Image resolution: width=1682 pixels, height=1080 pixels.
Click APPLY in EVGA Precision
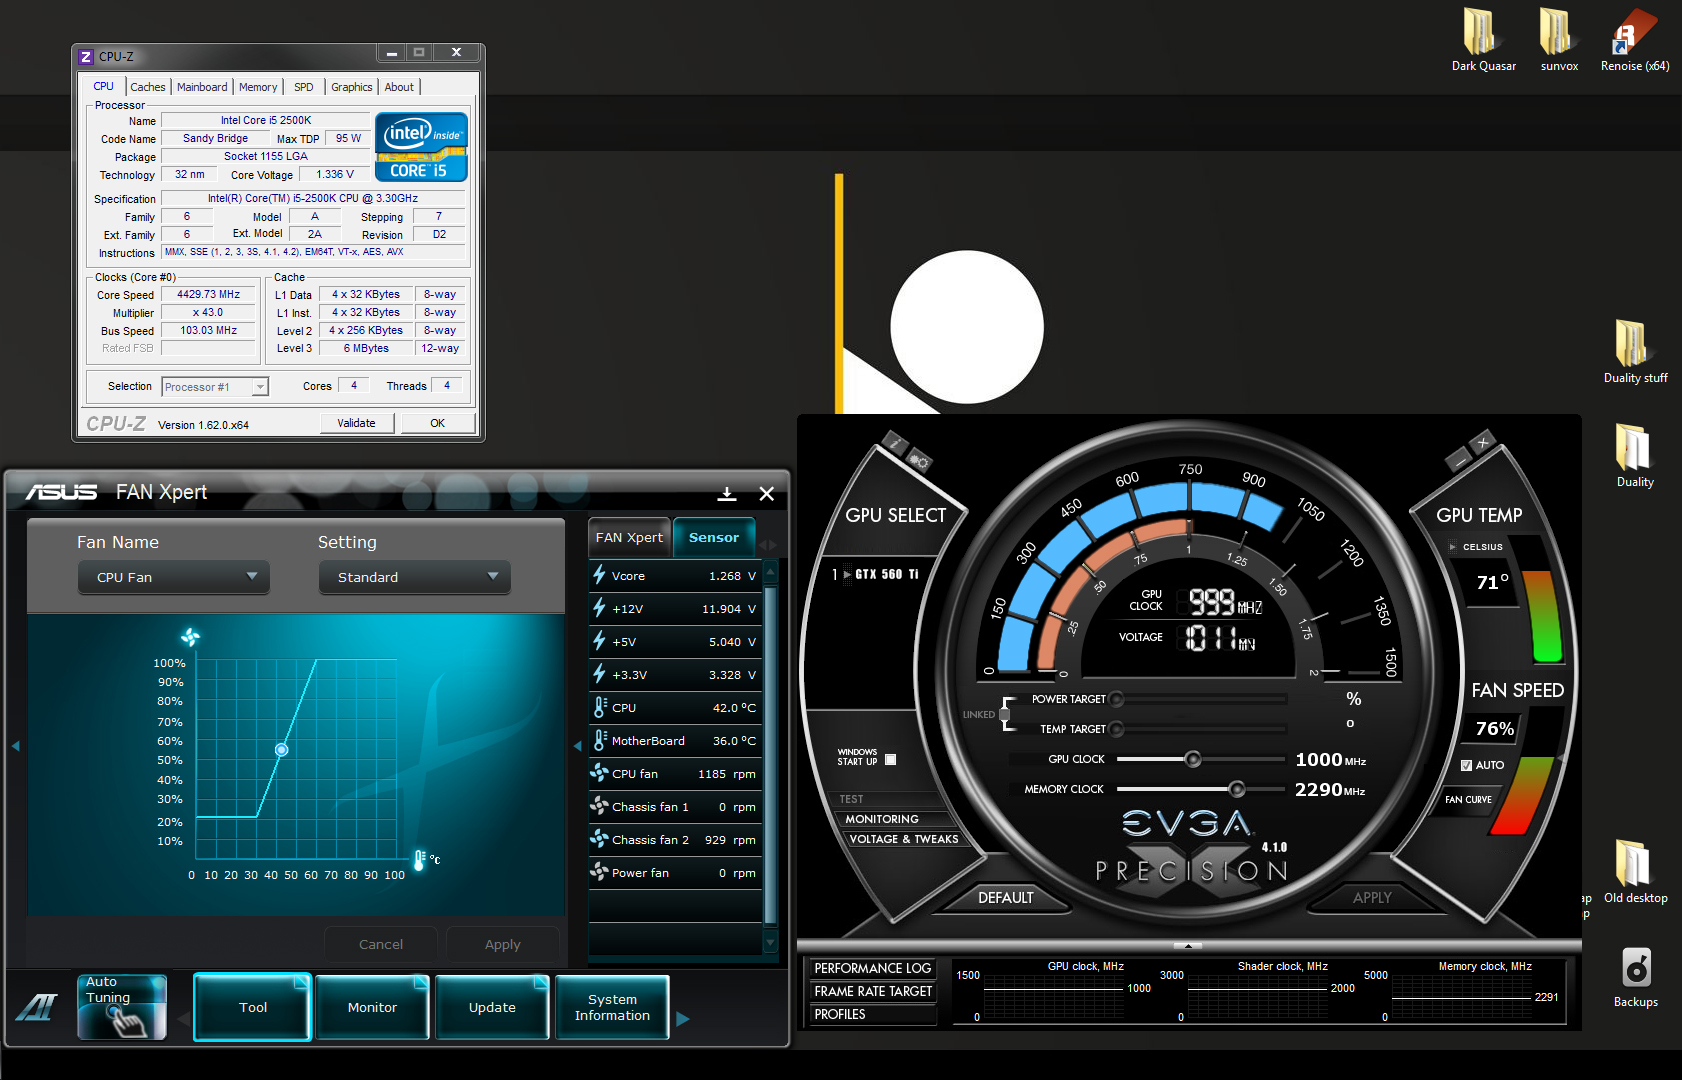[x=1372, y=898]
